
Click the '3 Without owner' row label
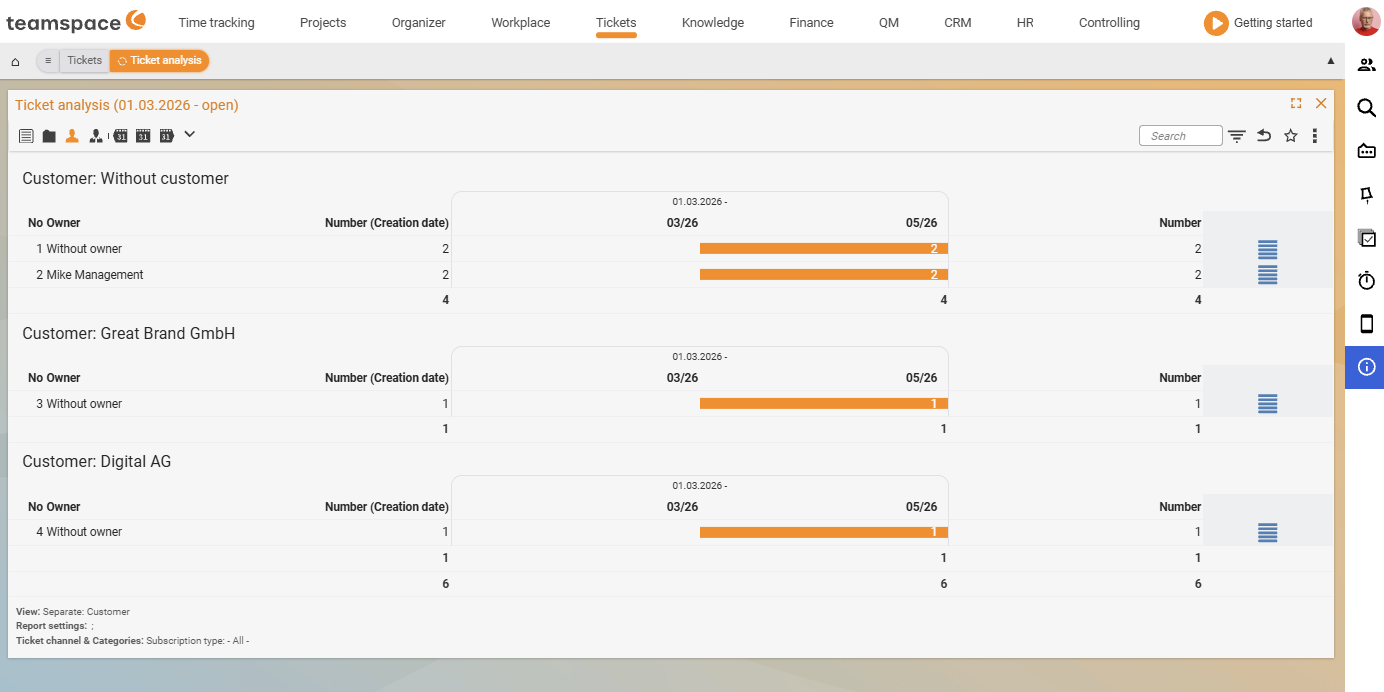pos(79,404)
